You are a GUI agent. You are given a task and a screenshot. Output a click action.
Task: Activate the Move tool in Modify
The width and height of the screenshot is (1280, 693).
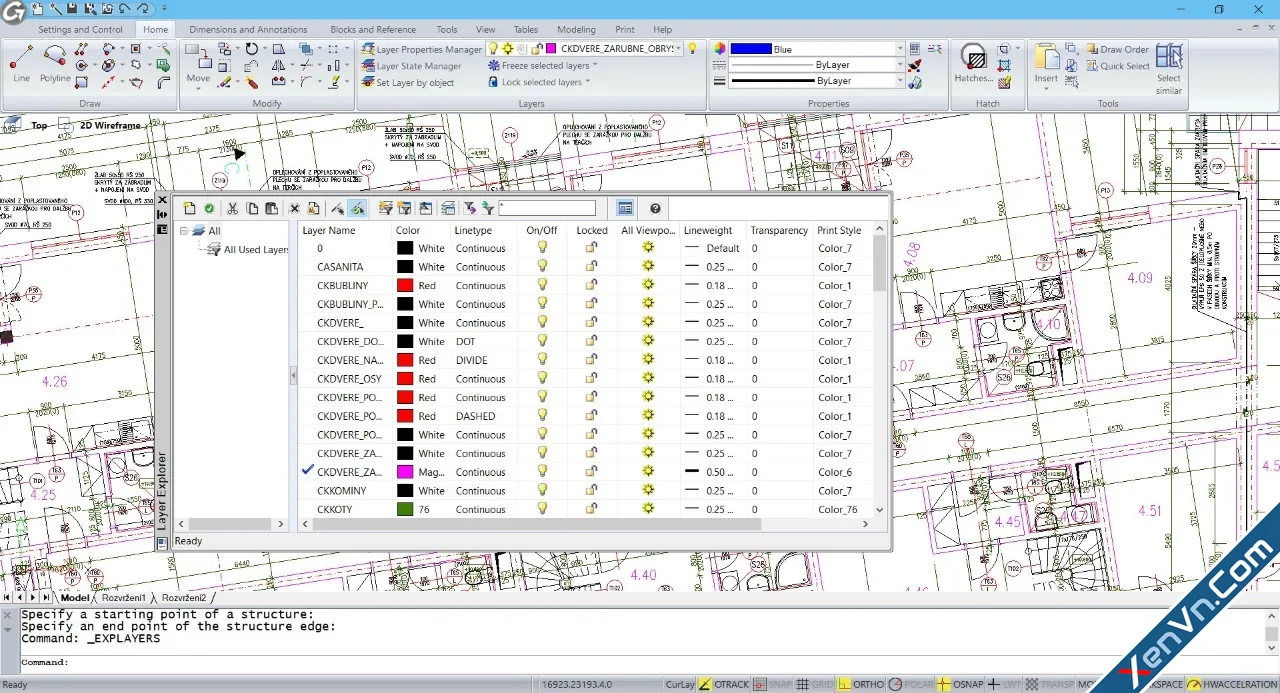pos(198,62)
